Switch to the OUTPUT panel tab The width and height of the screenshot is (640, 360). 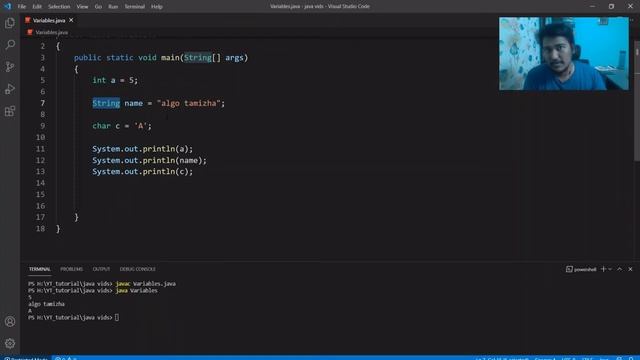101,269
